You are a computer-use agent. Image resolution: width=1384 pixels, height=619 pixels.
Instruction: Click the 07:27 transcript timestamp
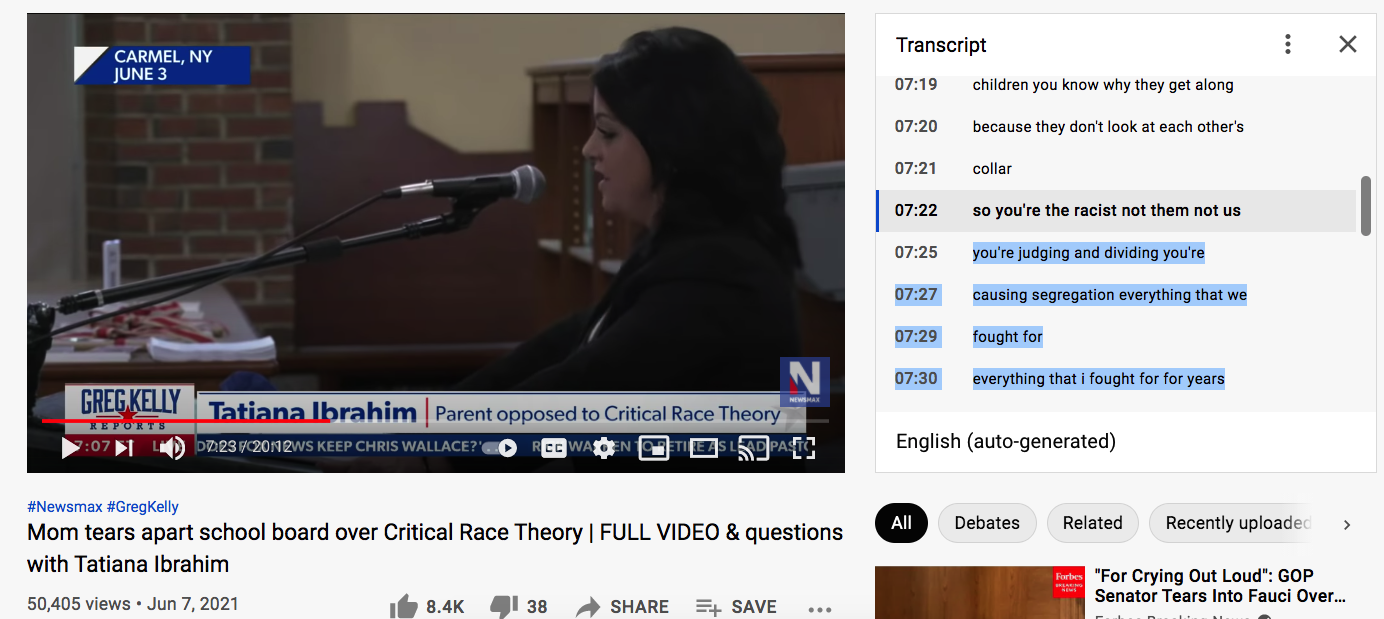tap(916, 295)
